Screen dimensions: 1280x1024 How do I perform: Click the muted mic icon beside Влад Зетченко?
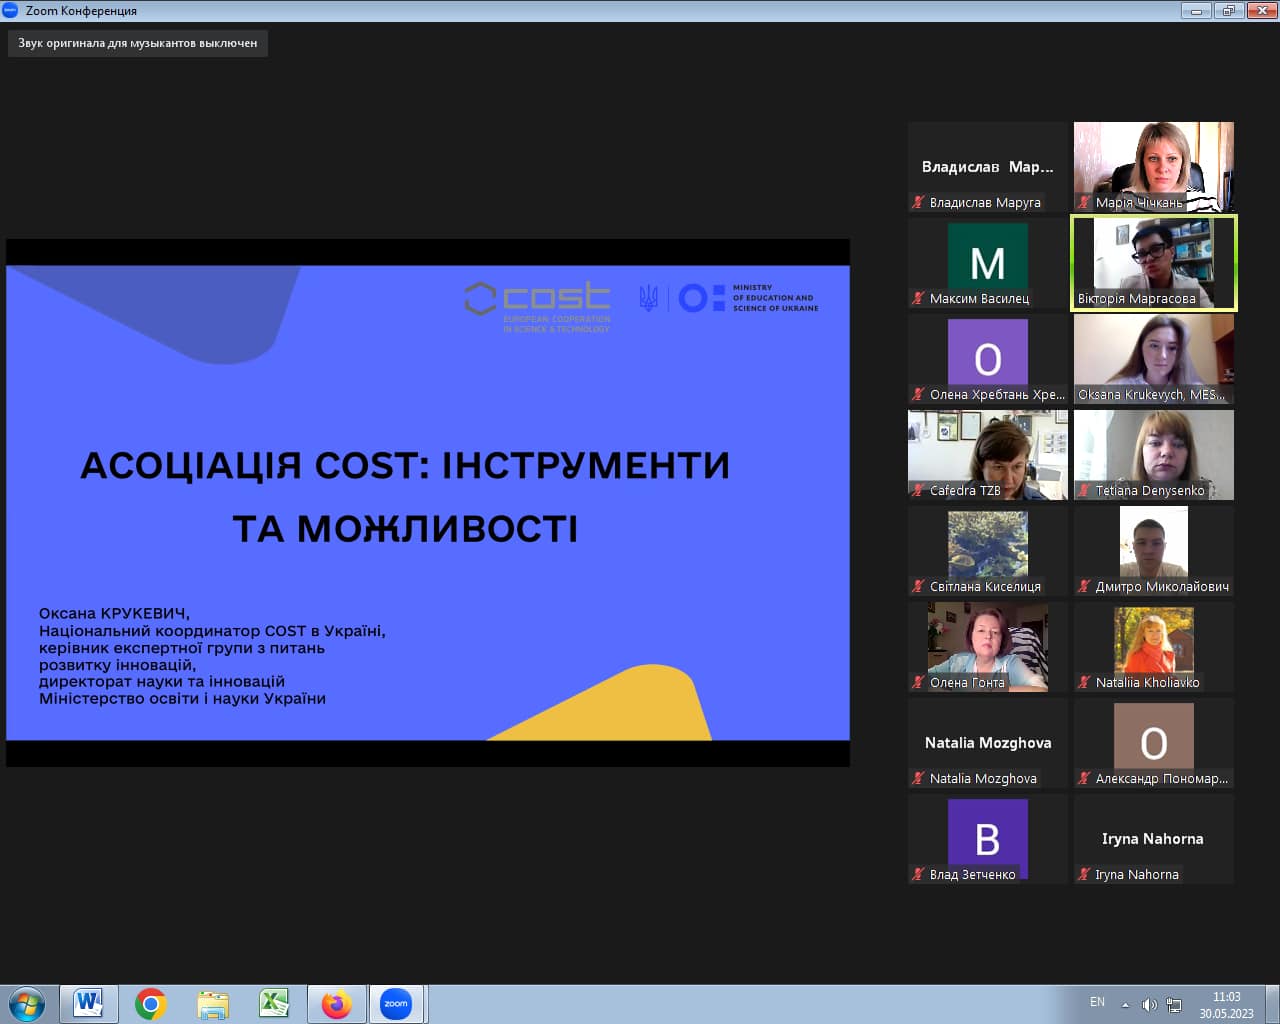pos(918,874)
